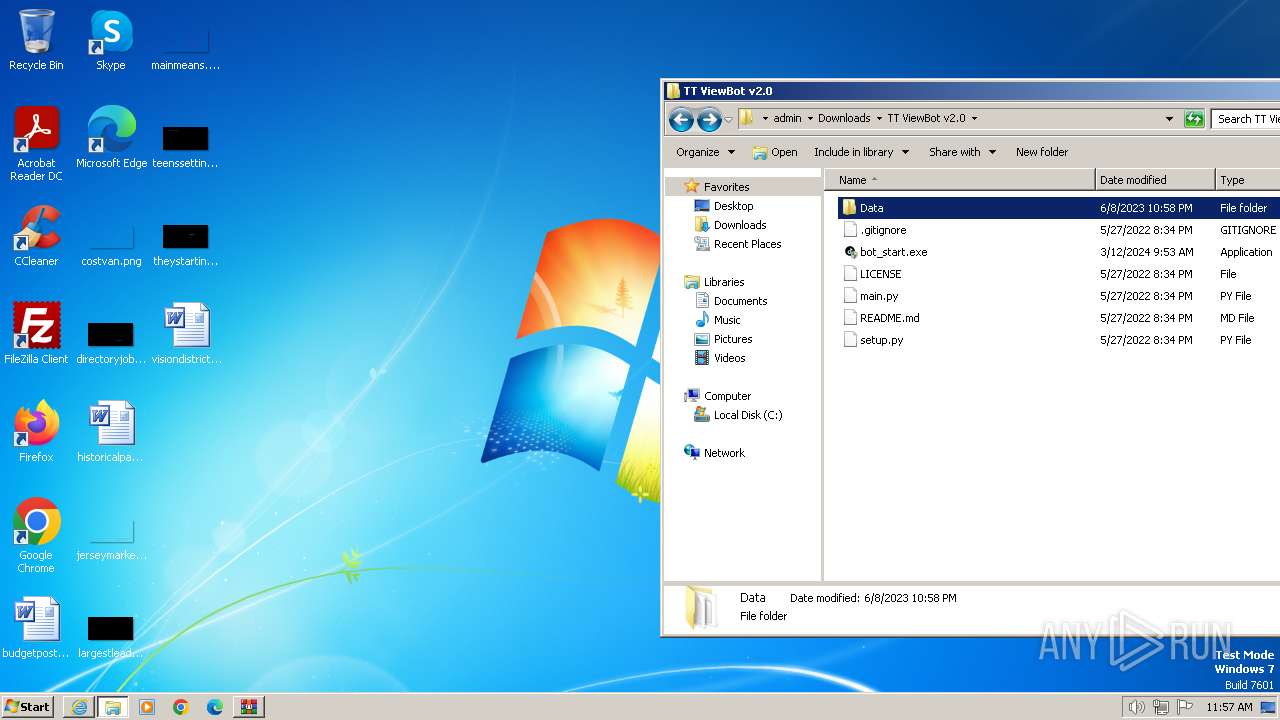
Task: Open Videos library
Action: click(x=729, y=358)
